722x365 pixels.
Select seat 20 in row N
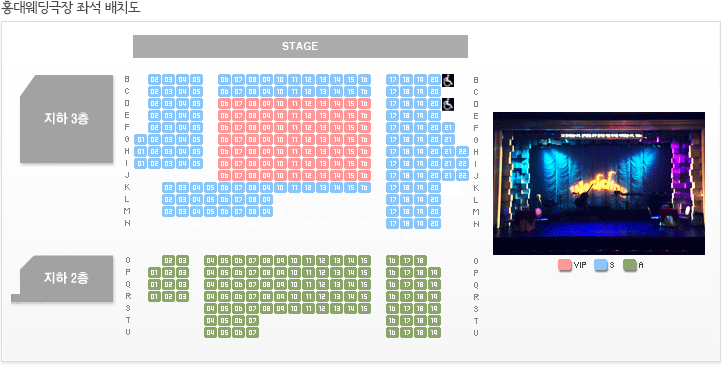pos(434,224)
